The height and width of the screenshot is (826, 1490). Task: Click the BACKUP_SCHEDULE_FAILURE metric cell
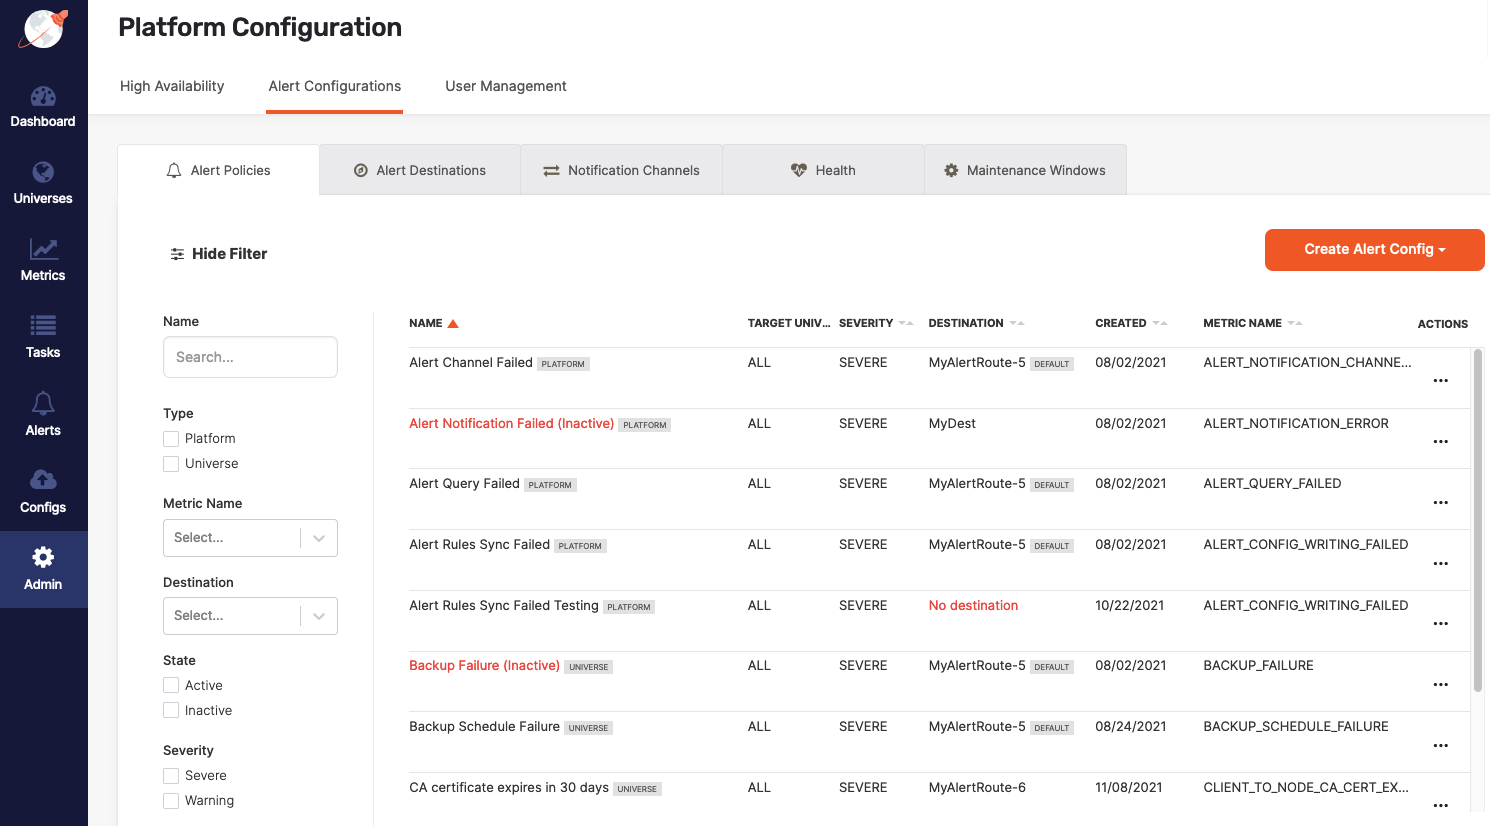coord(1296,727)
